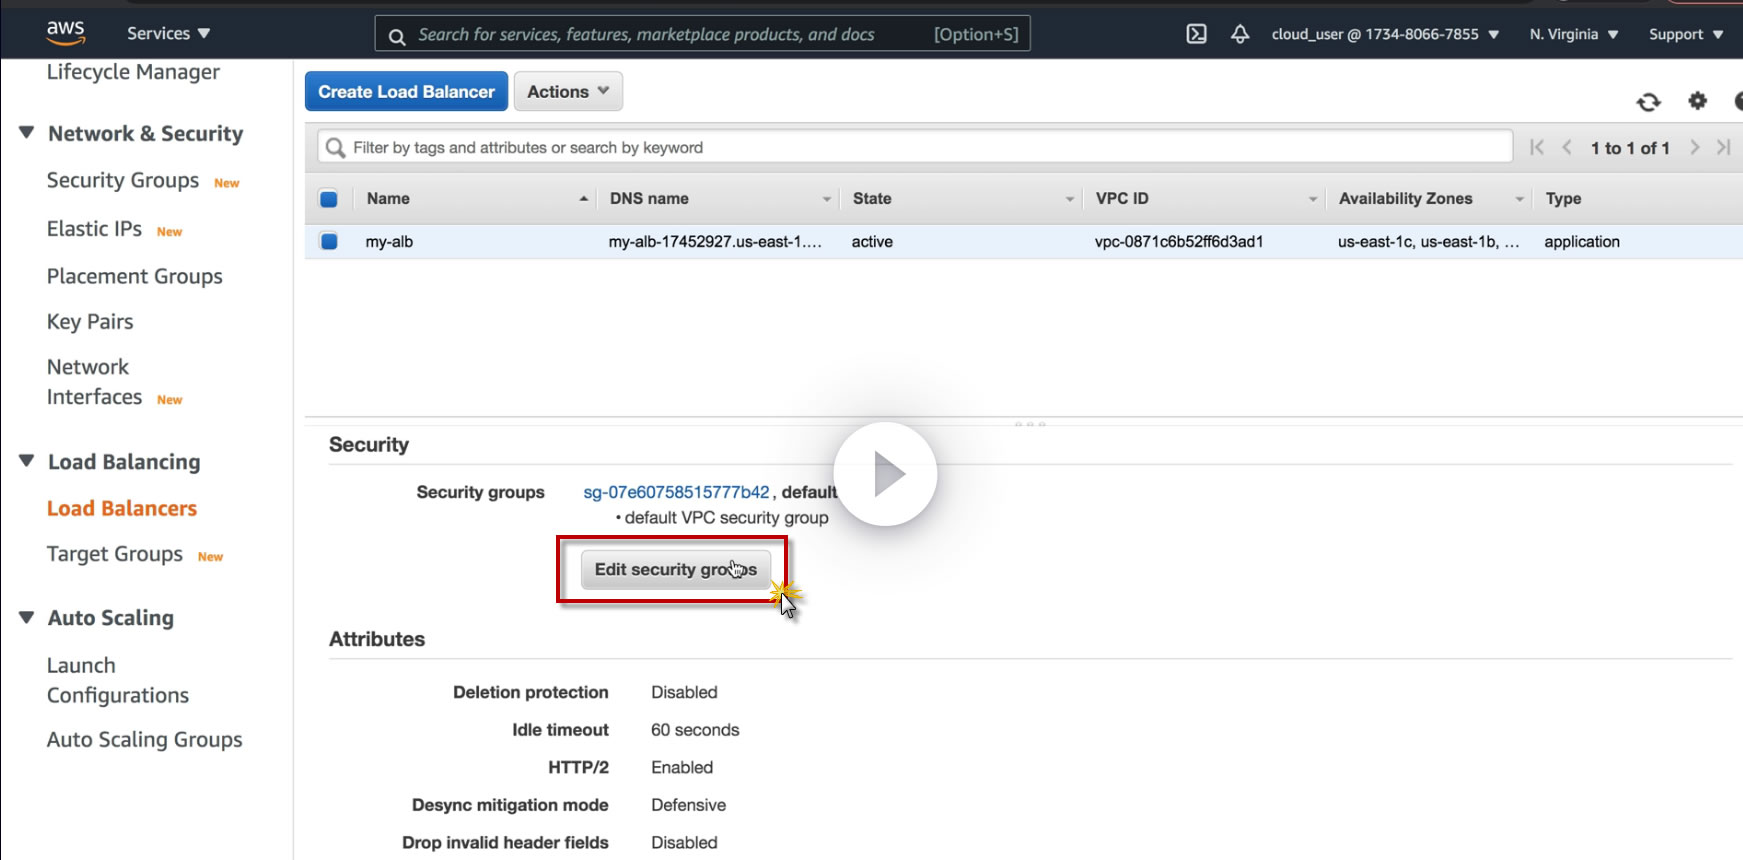Click the Drop invalid header fields Disabled value

click(684, 843)
